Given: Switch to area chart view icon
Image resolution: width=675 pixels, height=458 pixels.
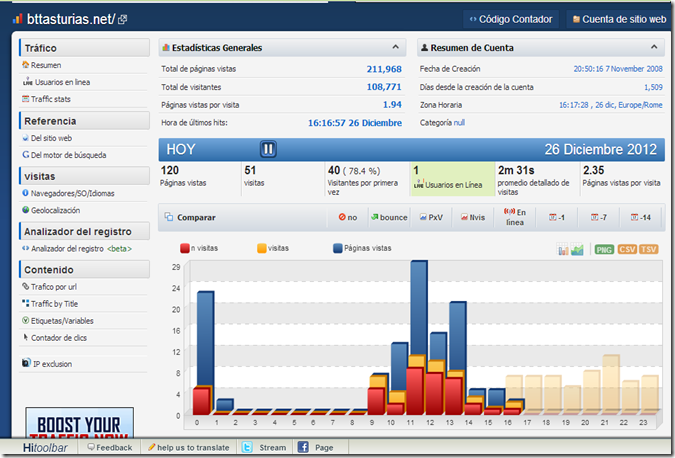Looking at the screenshot, I should pos(577,249).
